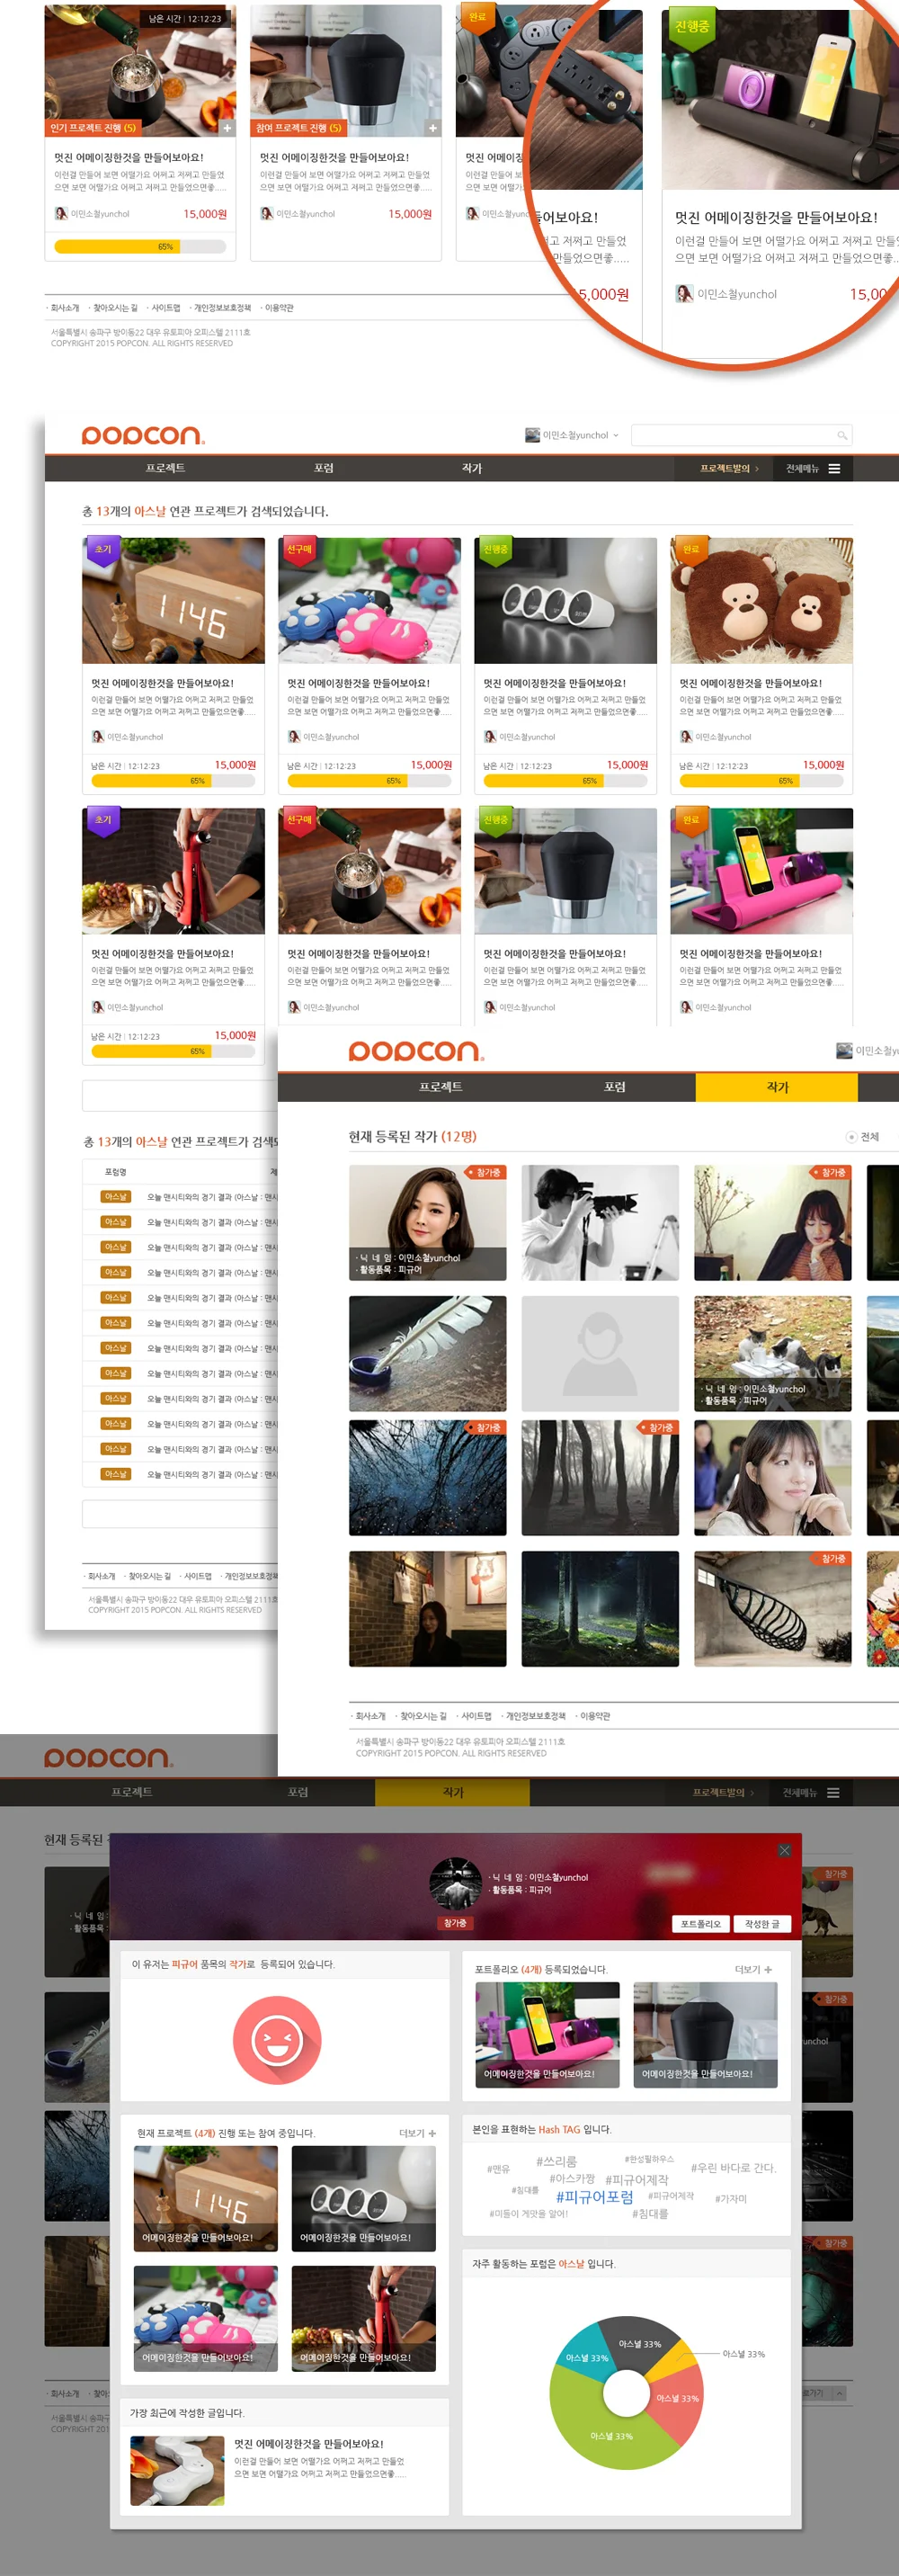This screenshot has width=899, height=2576.
Task: Open 이용약관 footer link on artist list page
Action: coord(595,1716)
